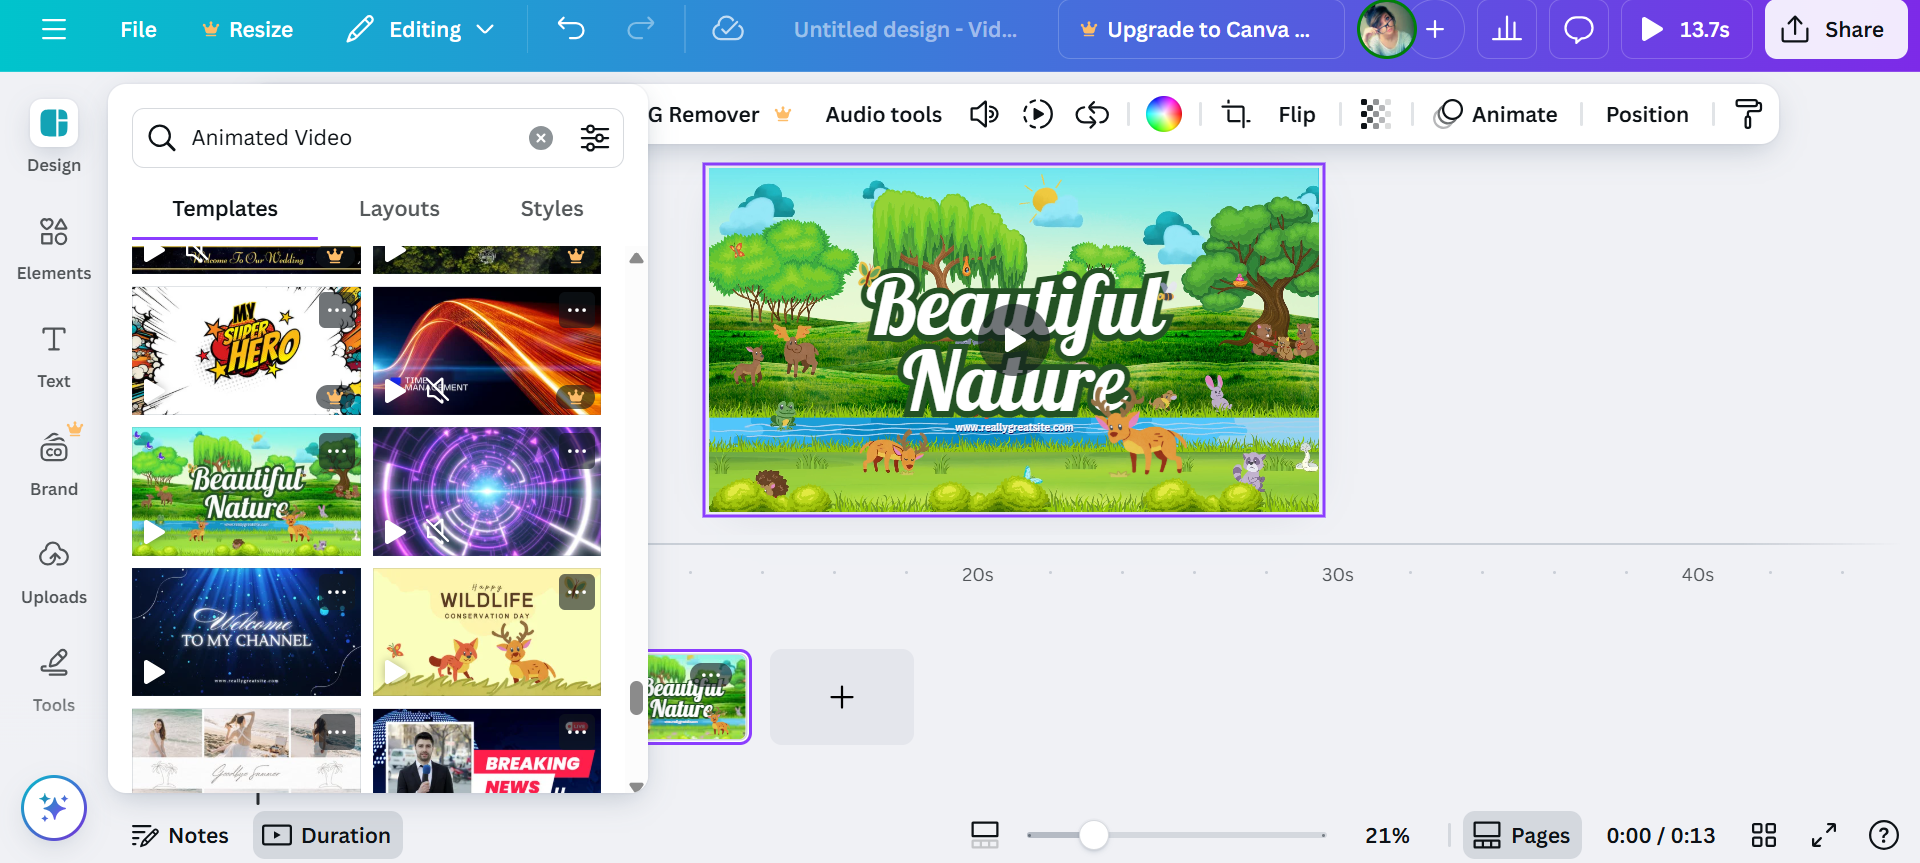
Task: Open more options on purple tunnel template
Action: point(577,451)
